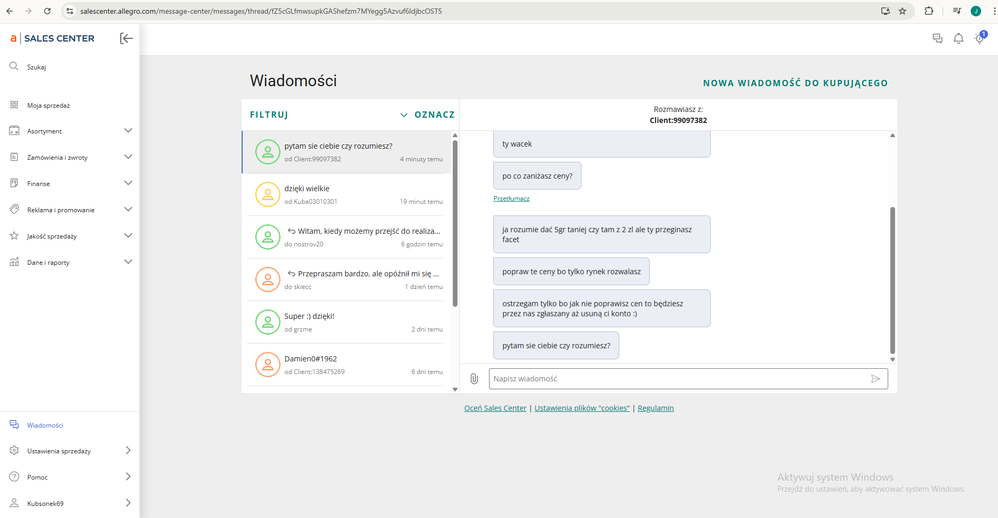Expand the Finanse sidebar section

pyautogui.click(x=128, y=183)
